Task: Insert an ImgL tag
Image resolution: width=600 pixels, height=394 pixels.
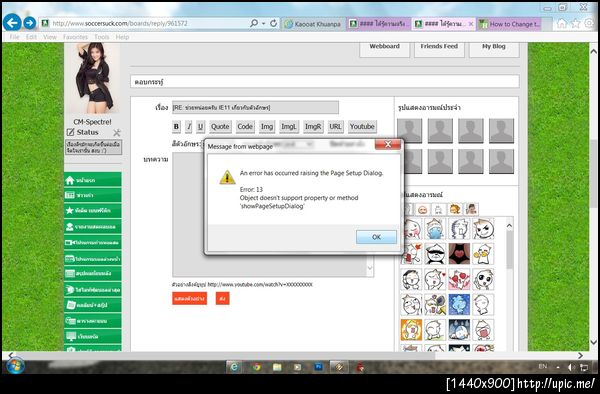Action: [x=289, y=126]
